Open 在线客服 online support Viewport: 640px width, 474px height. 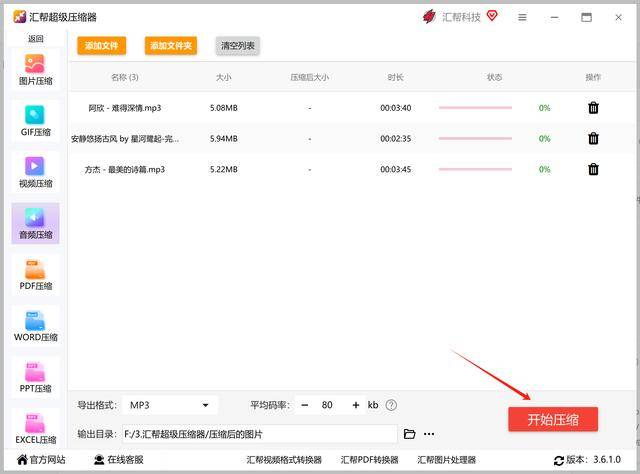(x=119, y=460)
